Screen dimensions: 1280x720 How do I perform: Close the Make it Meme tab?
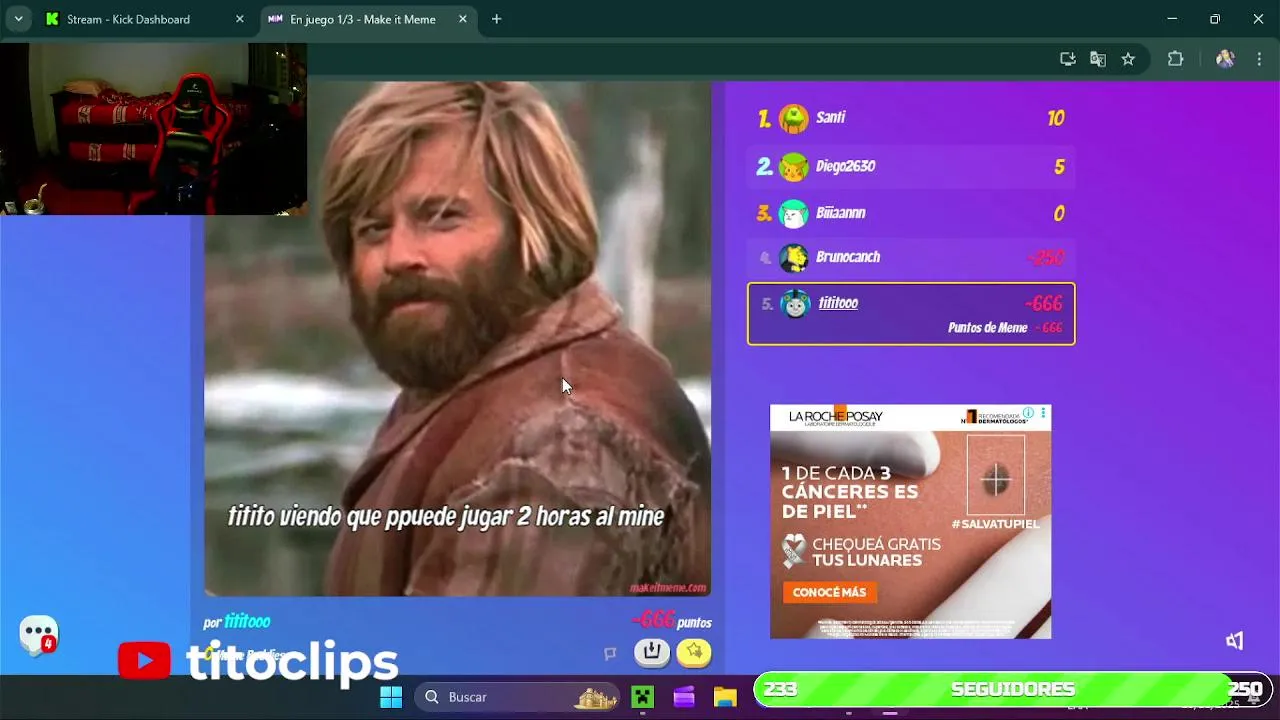pos(462,19)
